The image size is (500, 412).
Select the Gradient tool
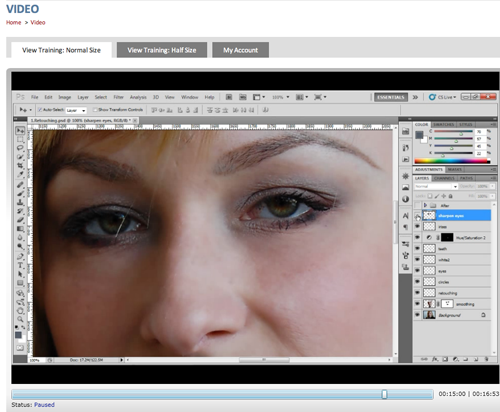pyautogui.click(x=20, y=229)
